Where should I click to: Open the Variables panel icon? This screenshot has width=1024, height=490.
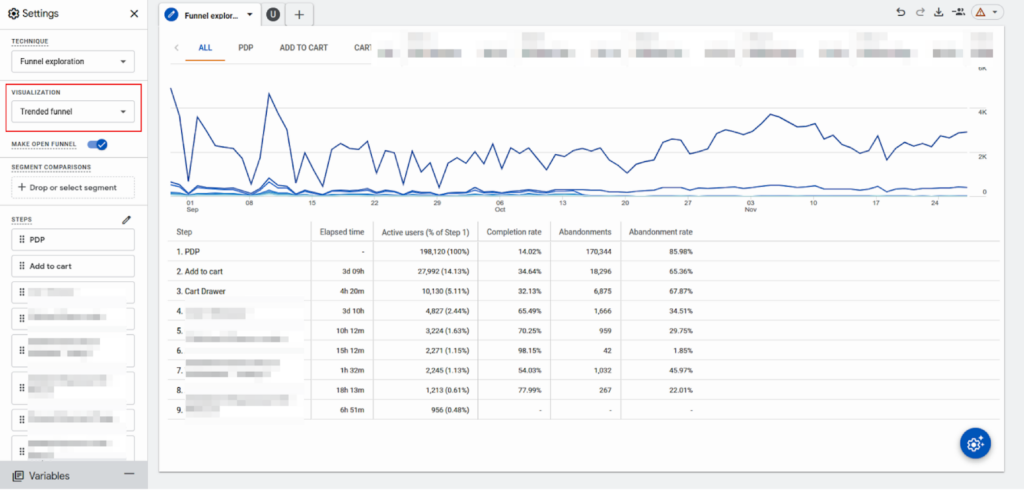18,476
